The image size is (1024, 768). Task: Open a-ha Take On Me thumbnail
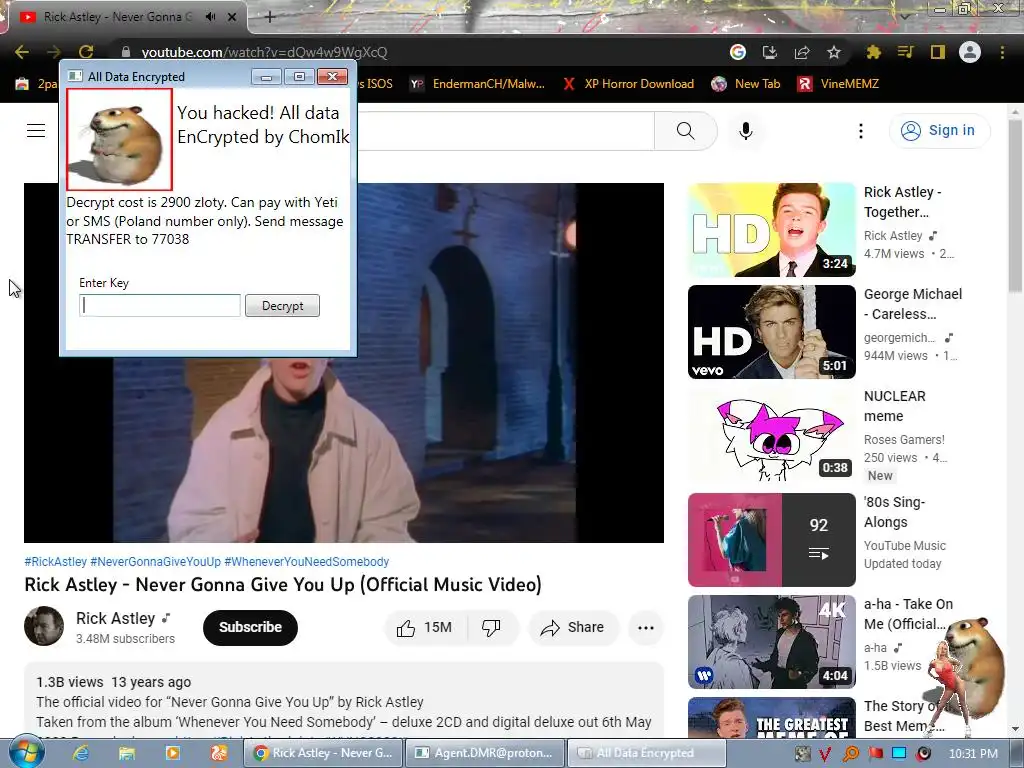pyautogui.click(x=771, y=642)
